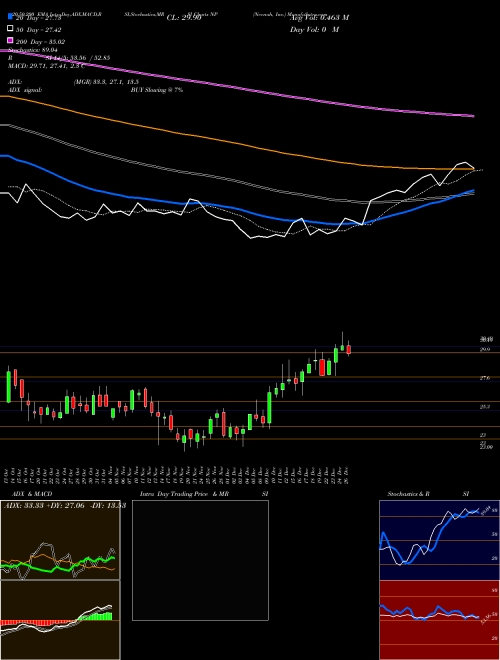Click the 'MACD: 29.71, 27.41, 2.3 C' readout
Image resolution: width=500 pixels, height=660 pixels.
pos(47,66)
